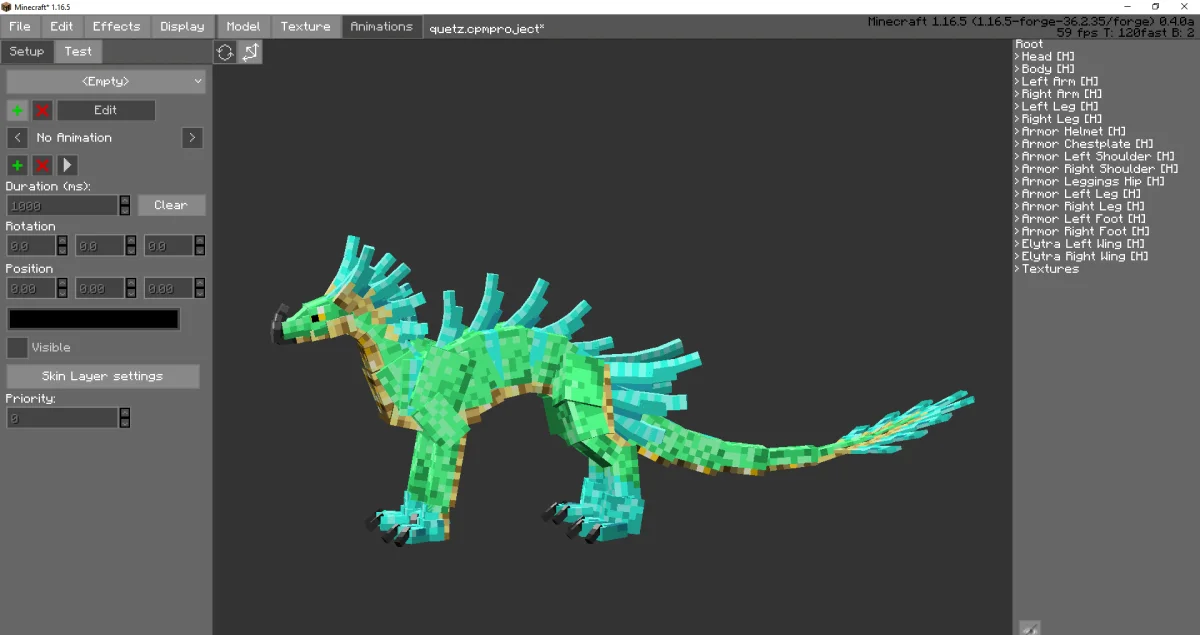Viewport: 1200px width, 635px height.
Task: Increase the third Rotation value with its stepper
Action: coord(200,240)
